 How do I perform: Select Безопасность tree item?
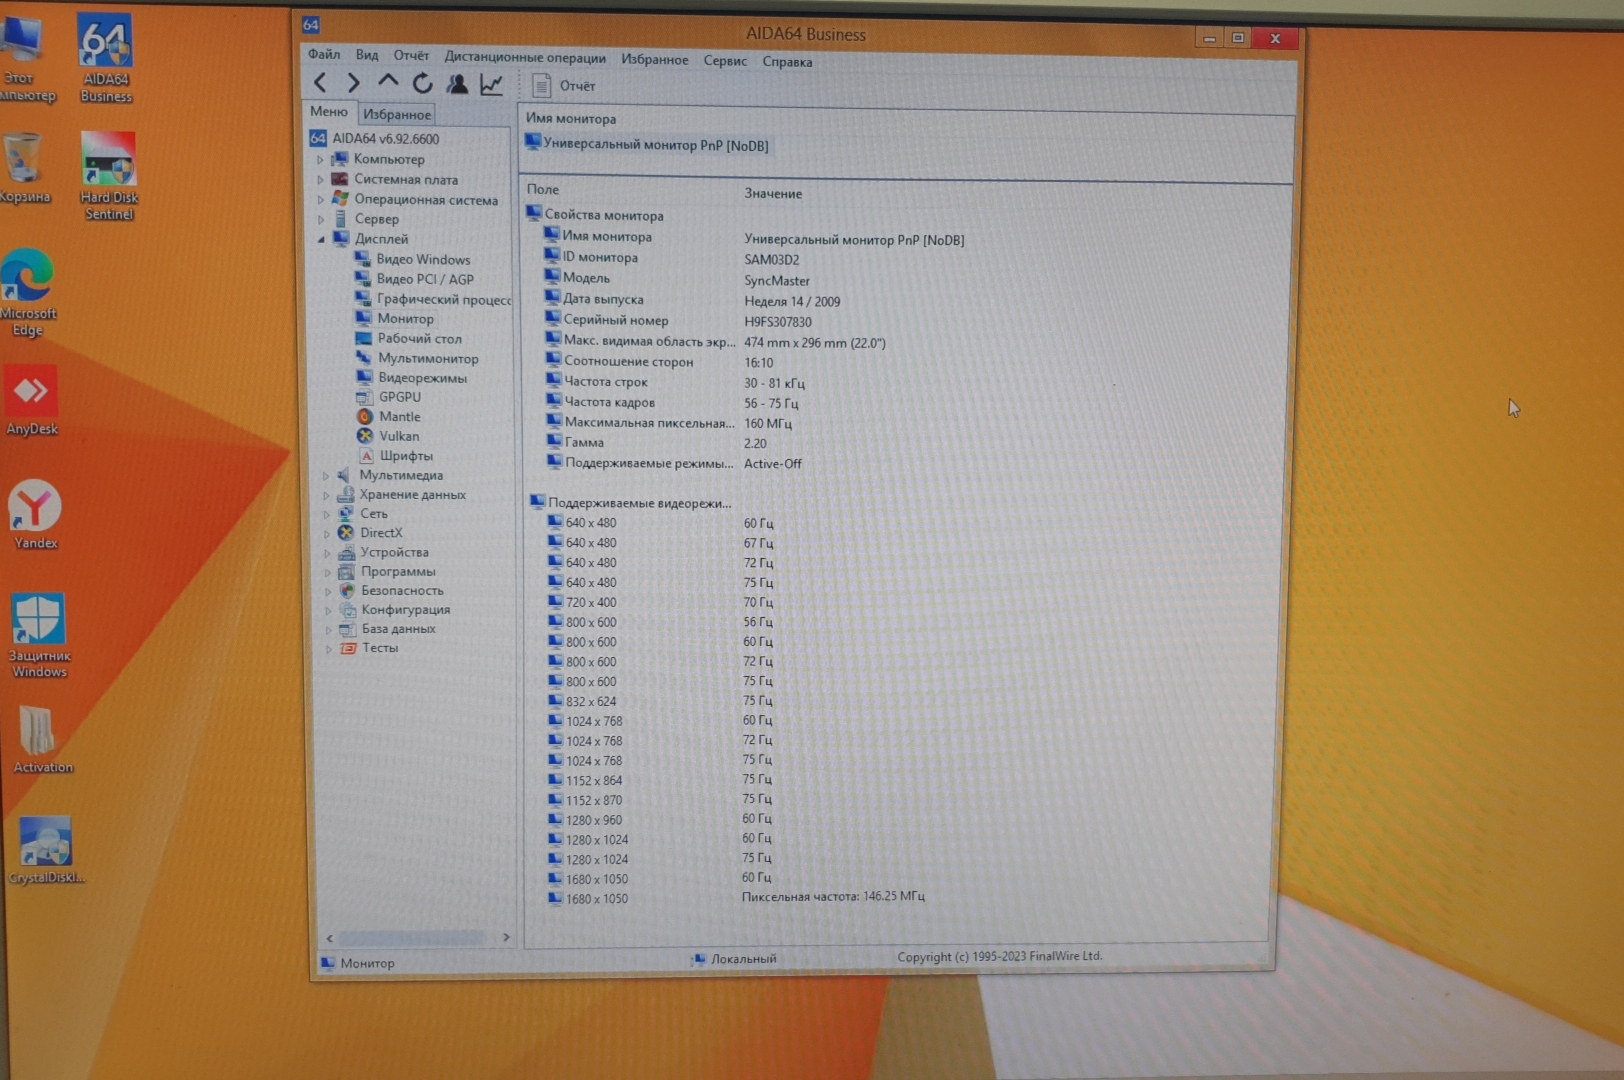[x=392, y=591]
